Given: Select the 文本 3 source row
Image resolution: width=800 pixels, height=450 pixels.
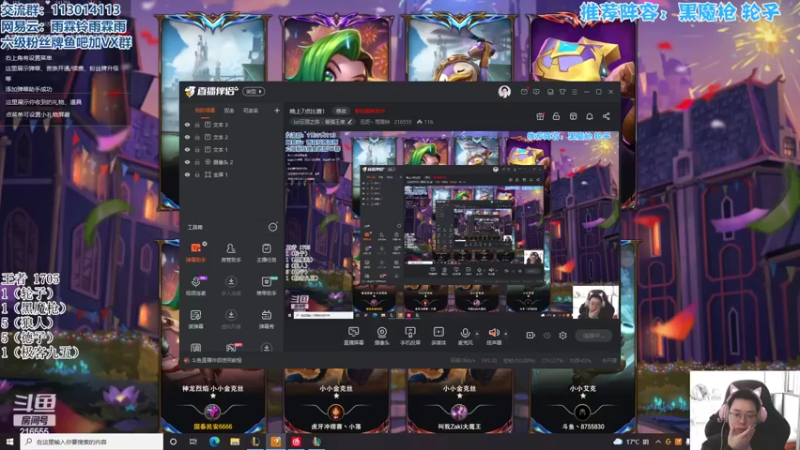Looking at the screenshot, I should pyautogui.click(x=232, y=124).
